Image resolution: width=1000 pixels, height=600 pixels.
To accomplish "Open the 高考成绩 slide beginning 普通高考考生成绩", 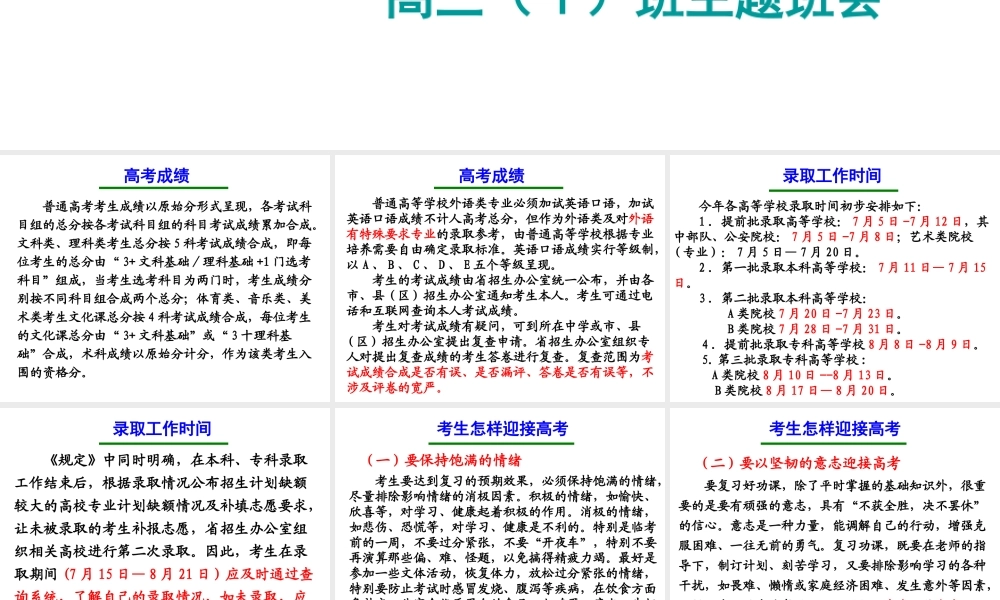I will point(165,278).
